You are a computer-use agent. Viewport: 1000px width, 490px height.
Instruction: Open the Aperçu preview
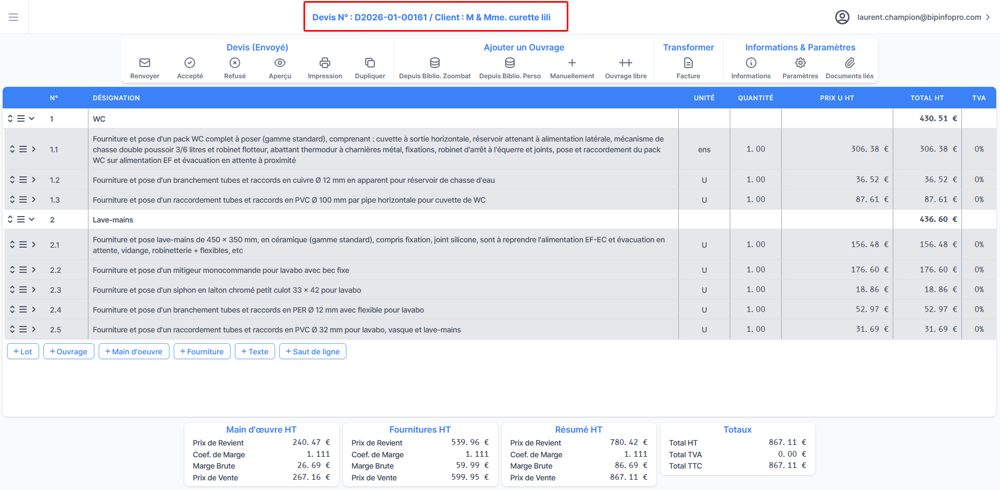click(x=280, y=63)
